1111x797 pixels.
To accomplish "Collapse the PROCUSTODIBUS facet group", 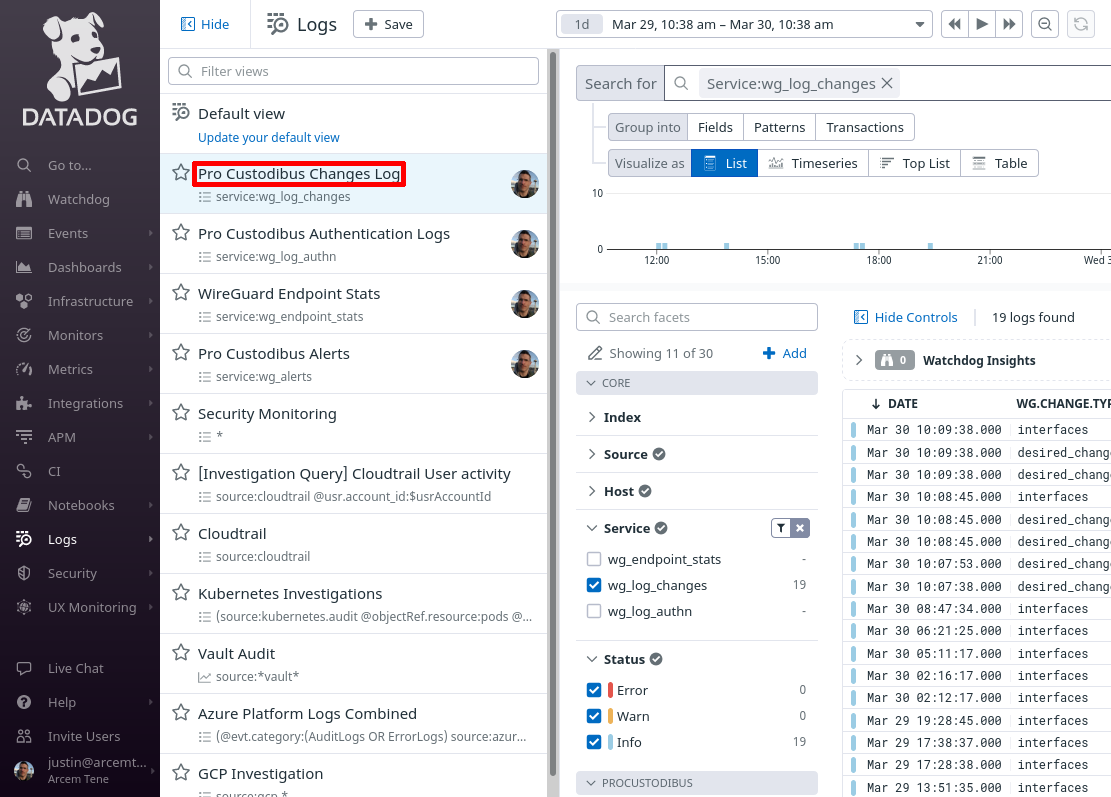I will (x=697, y=783).
